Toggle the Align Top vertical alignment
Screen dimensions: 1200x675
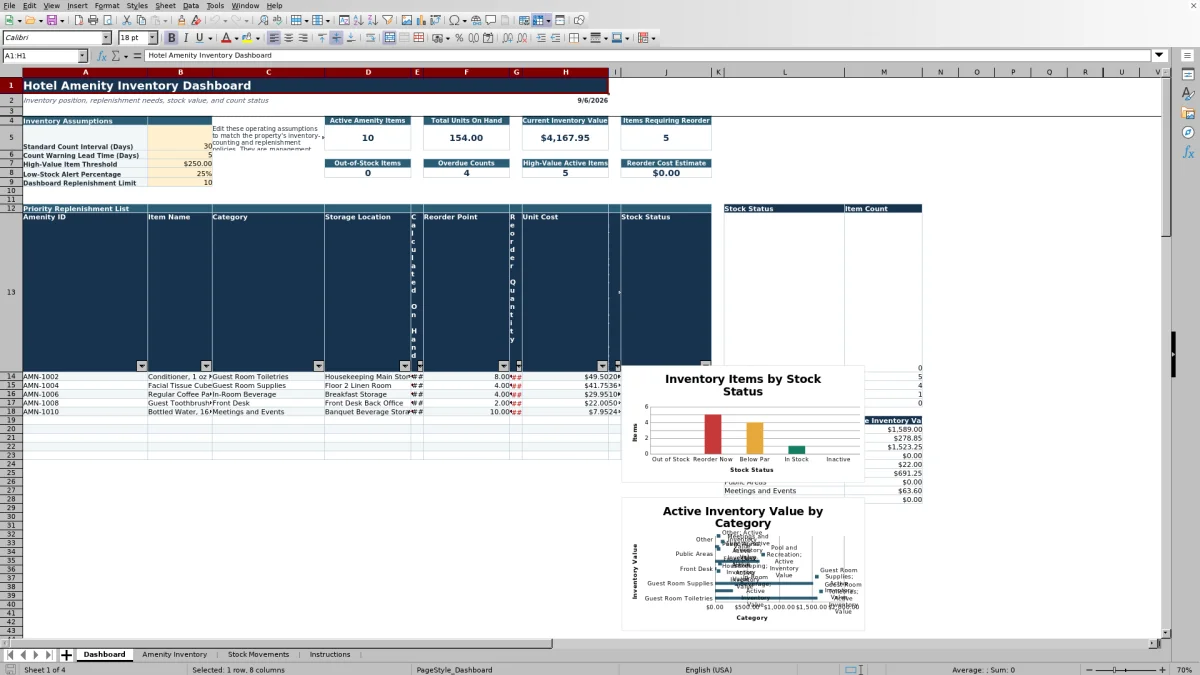(x=321, y=38)
